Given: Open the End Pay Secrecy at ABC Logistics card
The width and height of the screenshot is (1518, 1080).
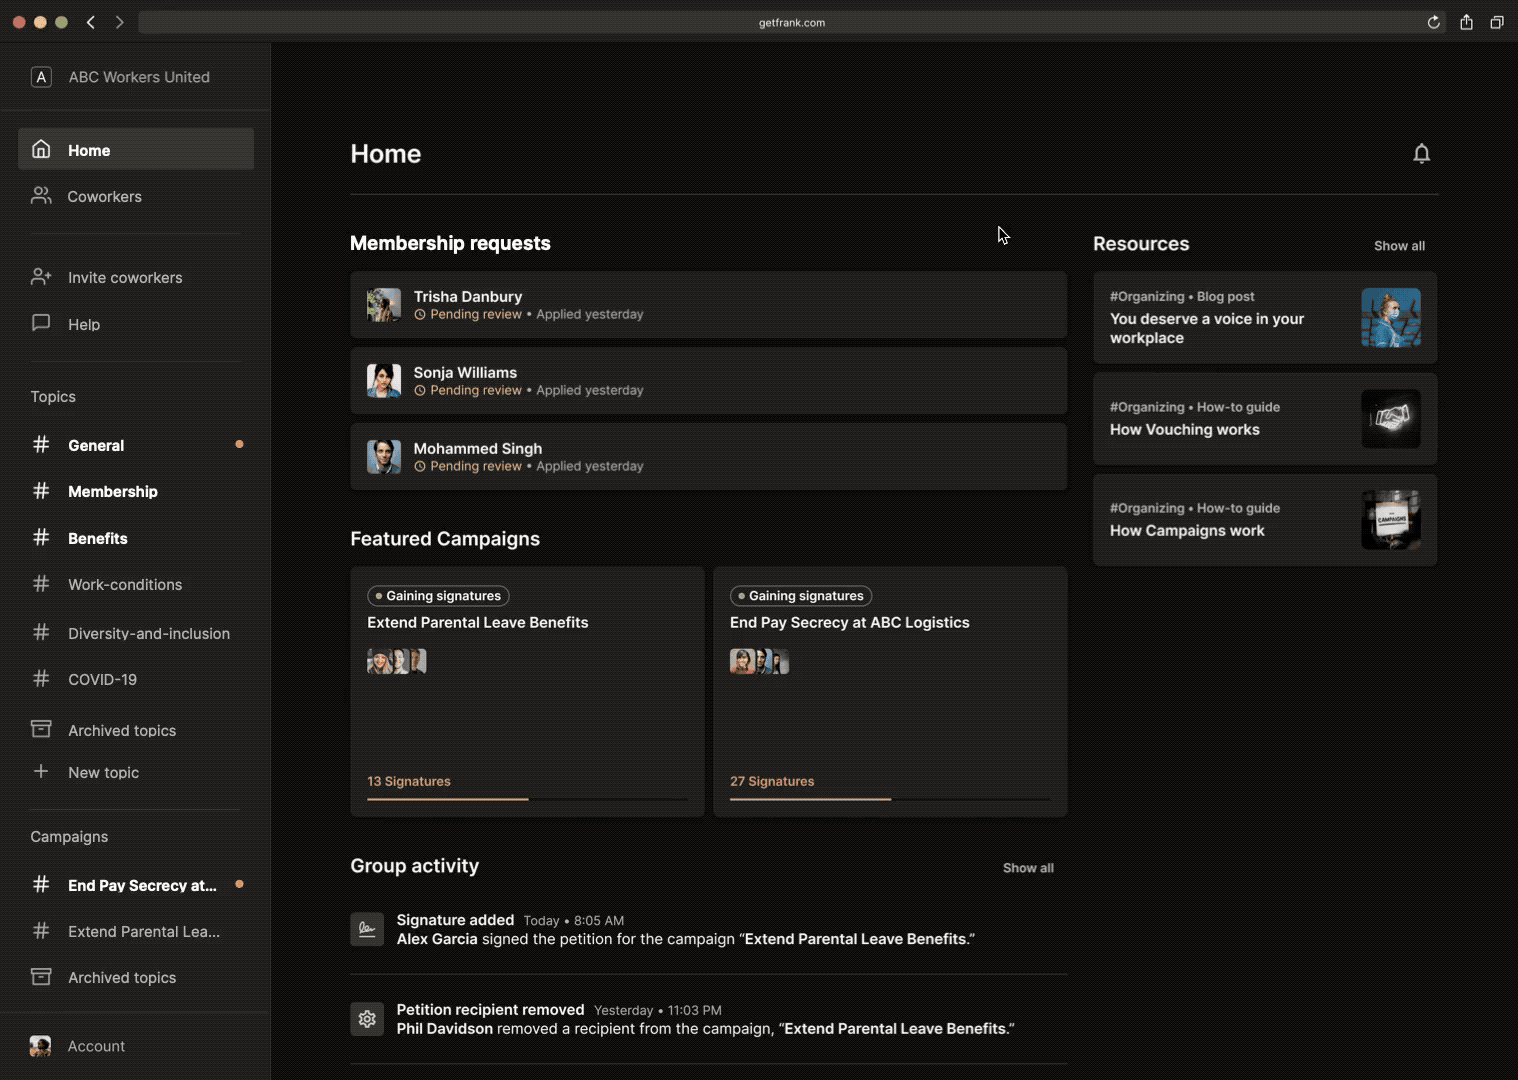Looking at the screenshot, I should [x=890, y=691].
